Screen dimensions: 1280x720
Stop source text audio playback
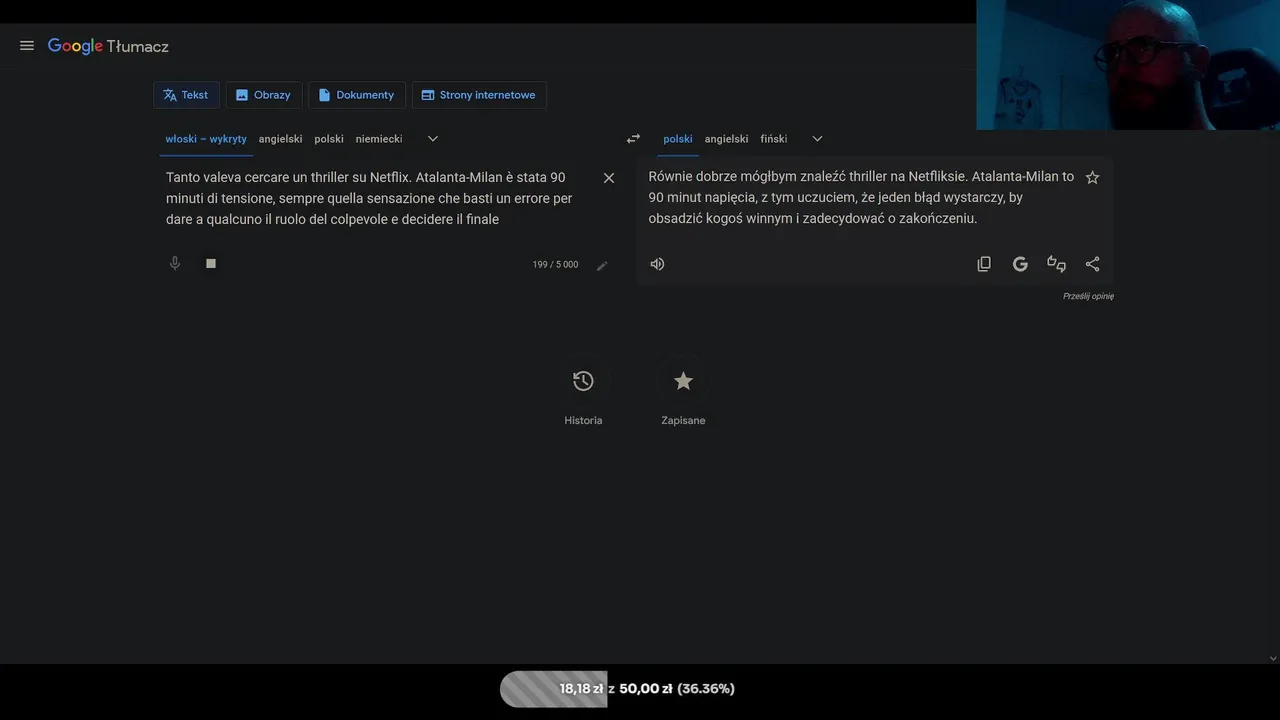pyautogui.click(x=211, y=263)
